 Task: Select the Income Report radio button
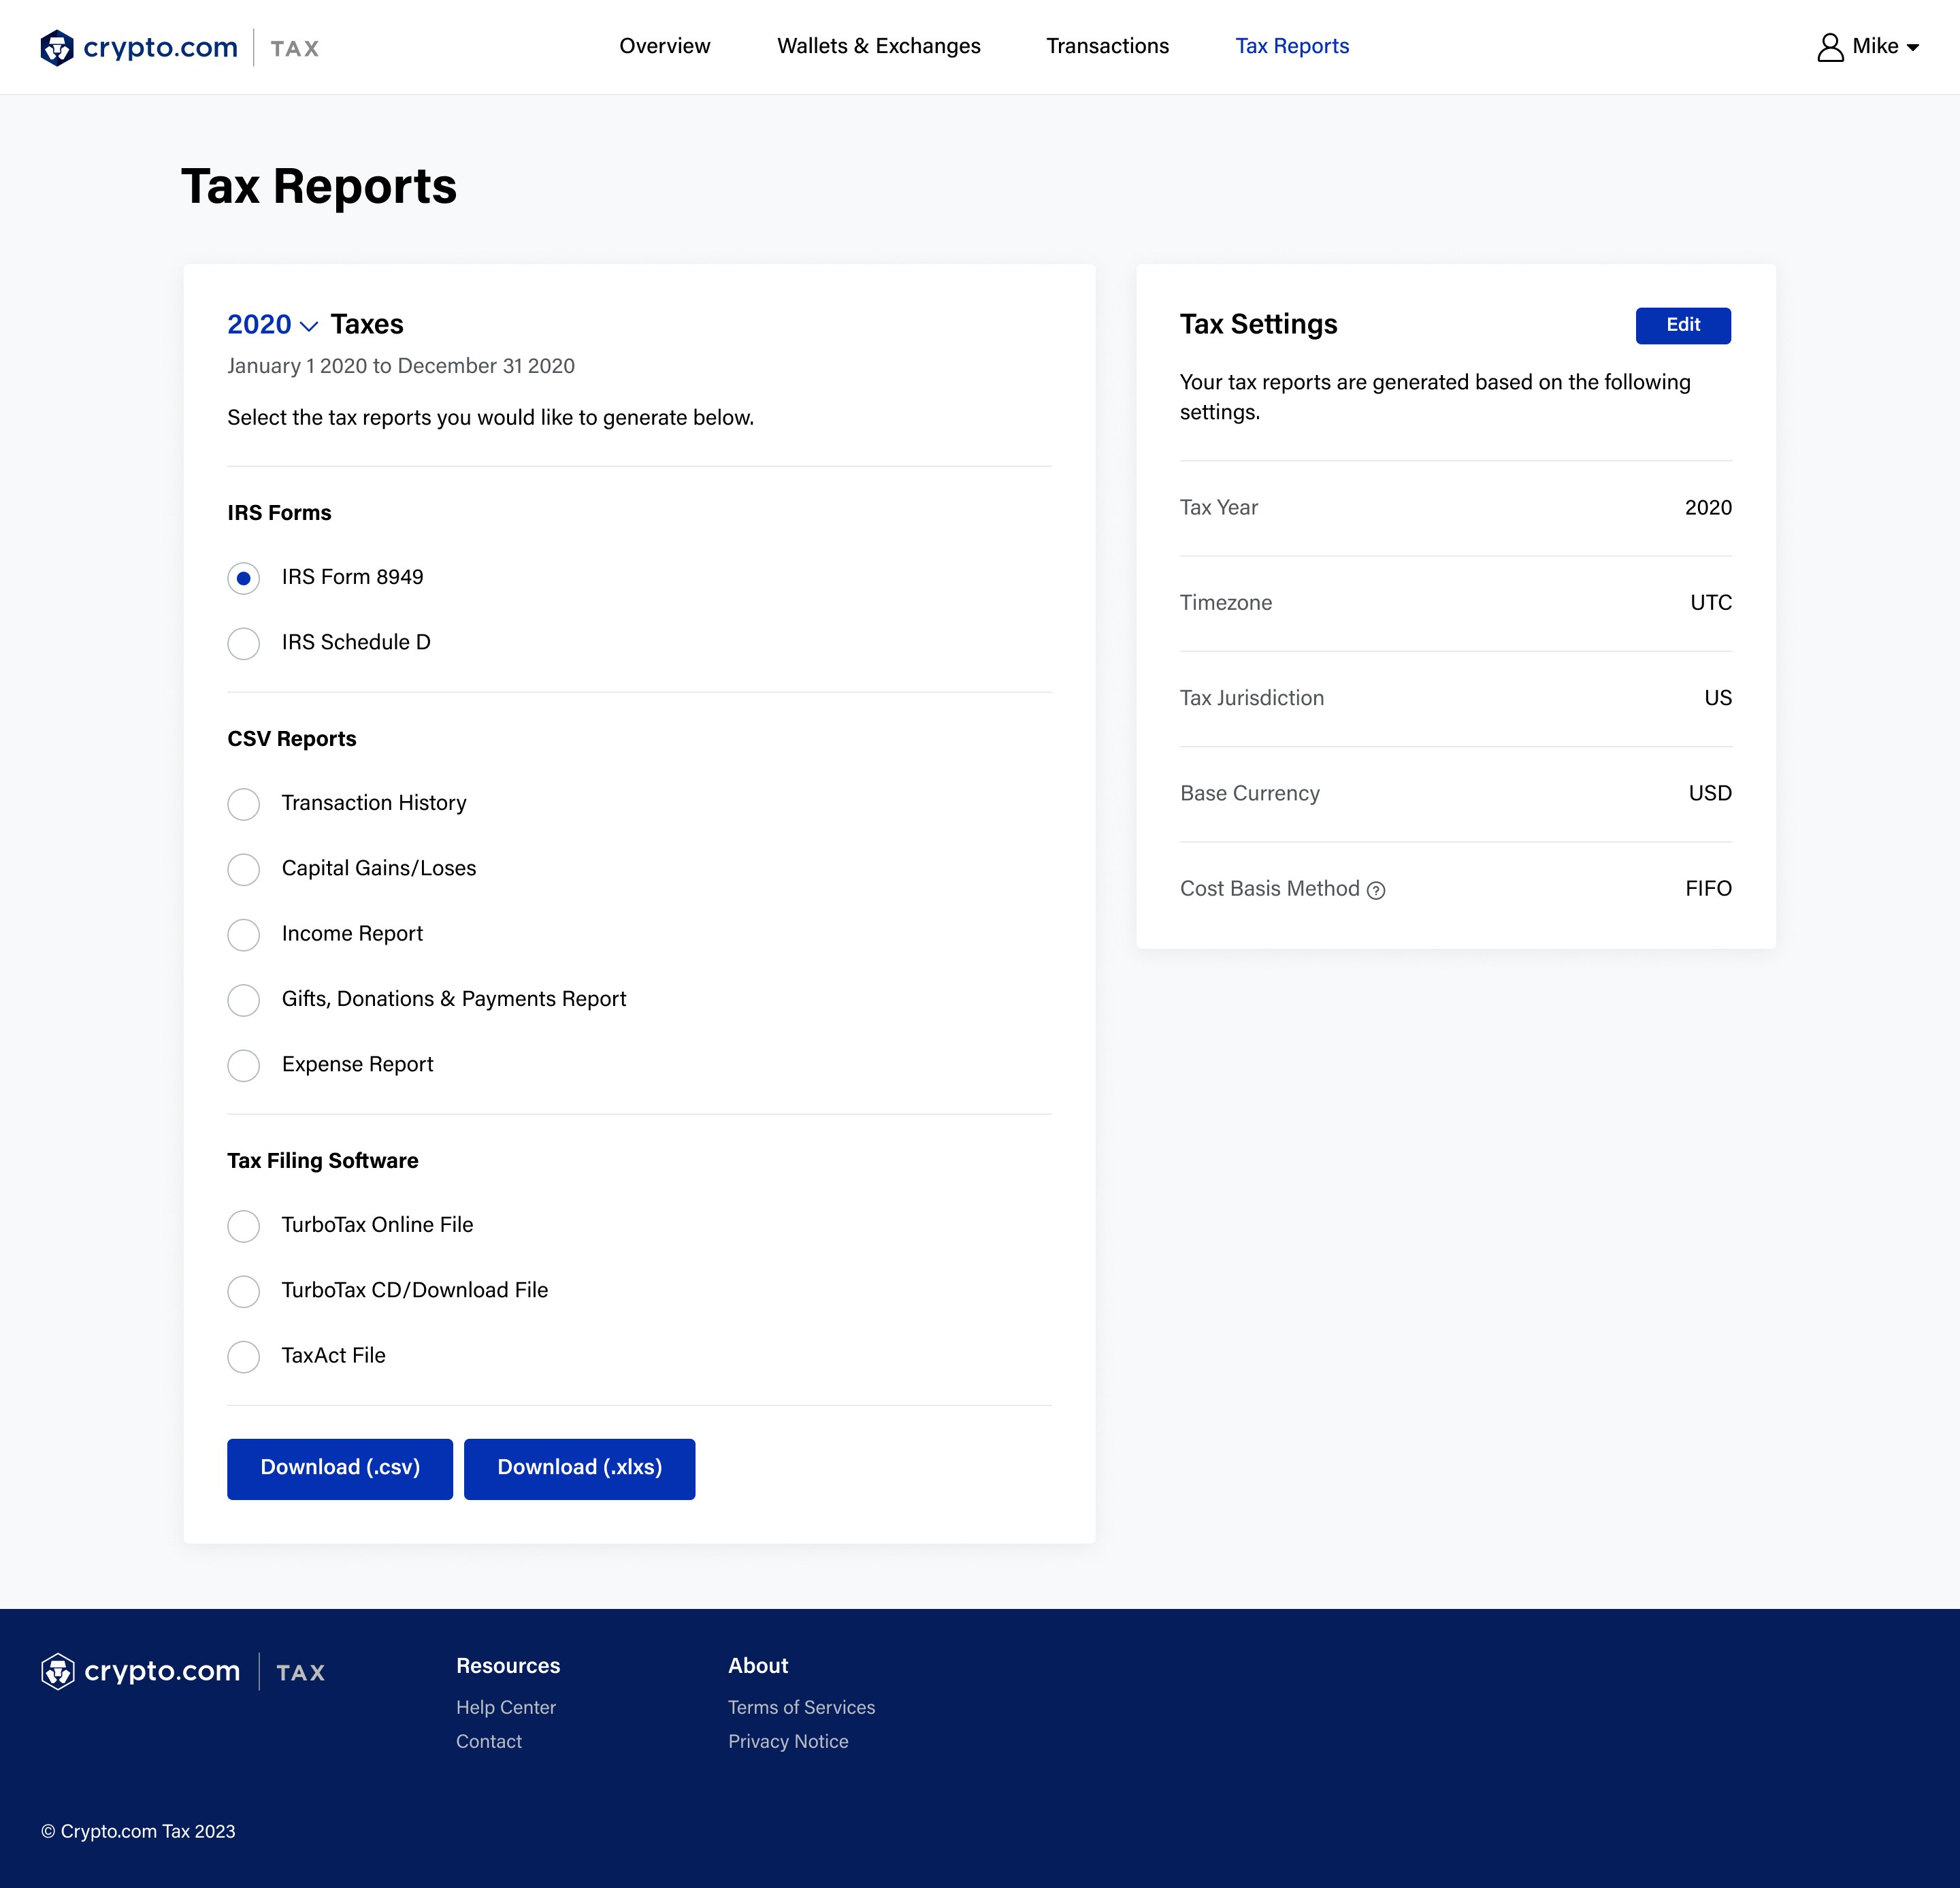[x=243, y=934]
